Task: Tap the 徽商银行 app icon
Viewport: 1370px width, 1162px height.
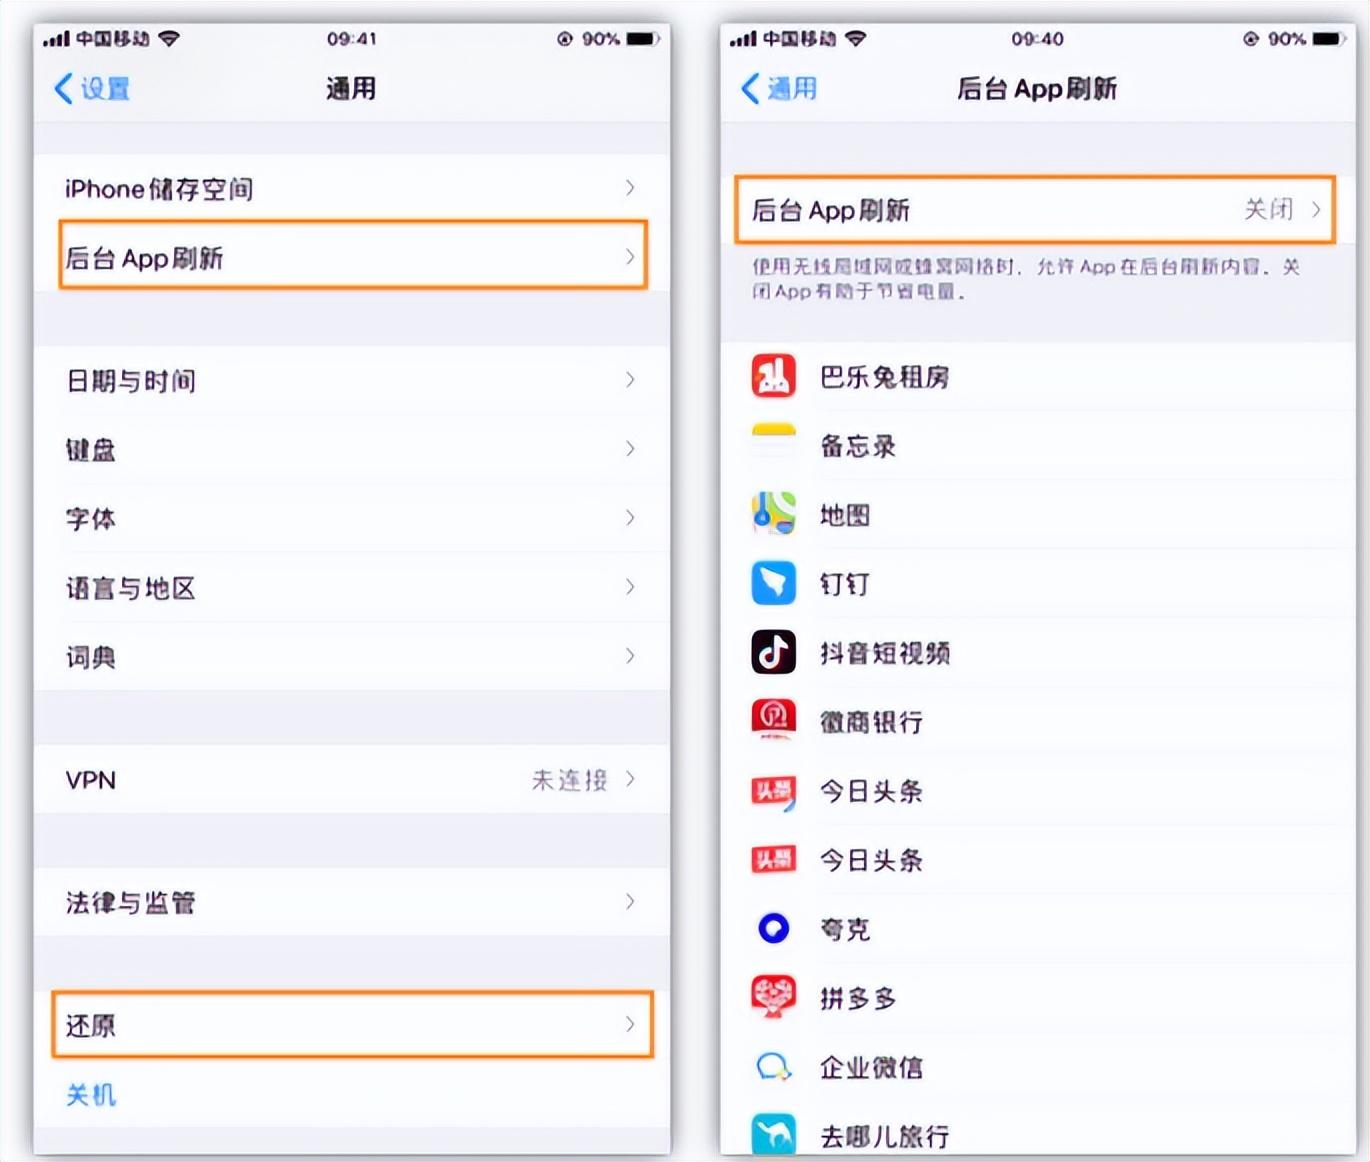Action: (x=773, y=720)
